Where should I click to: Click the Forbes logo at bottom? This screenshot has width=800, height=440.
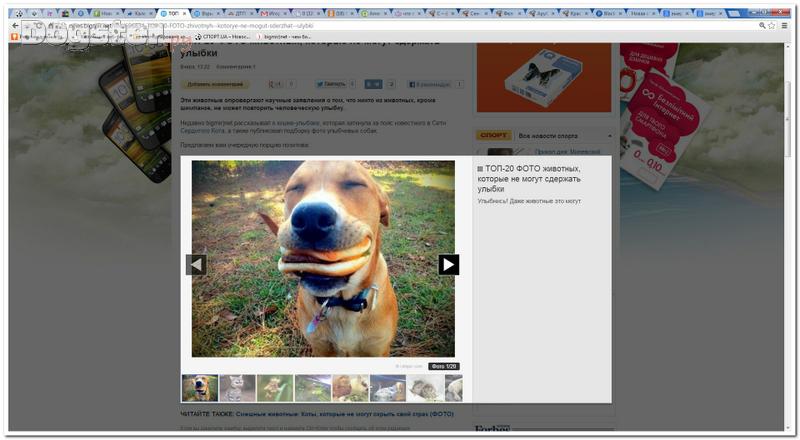(x=492, y=429)
